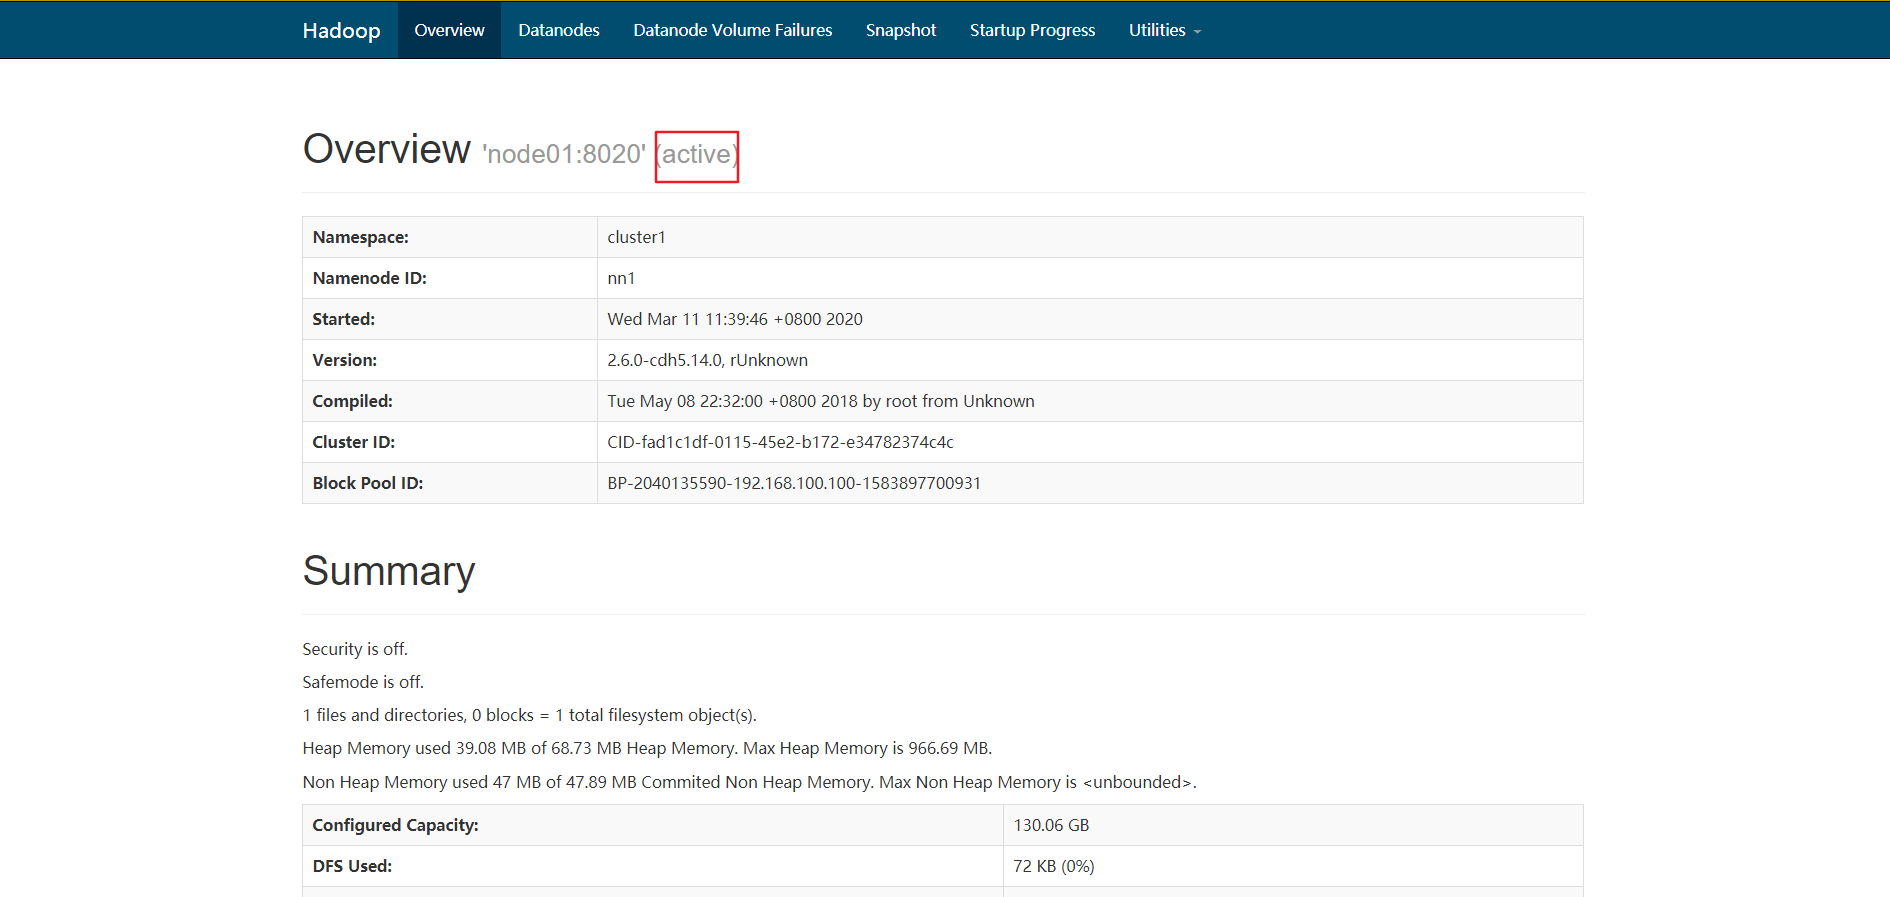Click the files and directories count line
The height and width of the screenshot is (897, 1890).
tap(529, 715)
